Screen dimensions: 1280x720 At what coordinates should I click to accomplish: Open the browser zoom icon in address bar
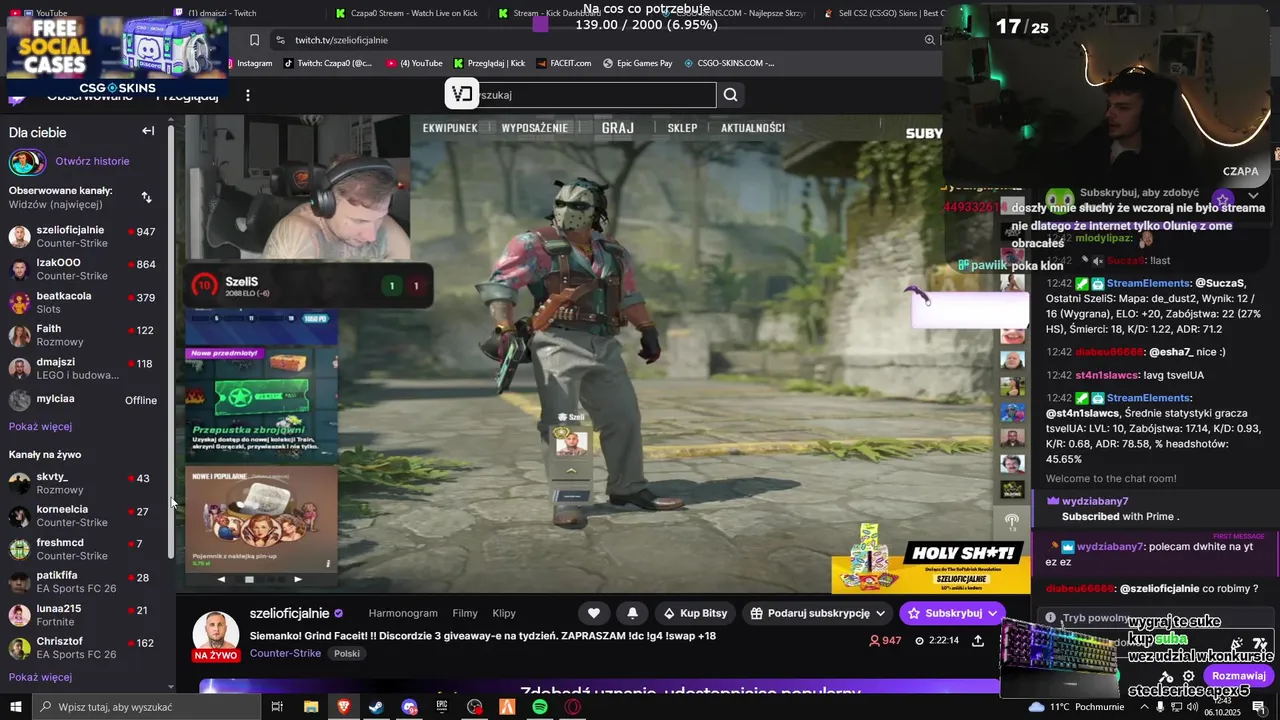click(x=930, y=40)
